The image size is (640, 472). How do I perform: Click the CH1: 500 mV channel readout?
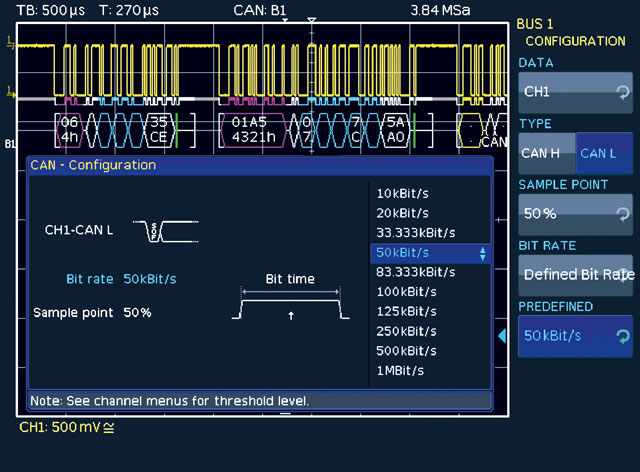pyautogui.click(x=67, y=427)
